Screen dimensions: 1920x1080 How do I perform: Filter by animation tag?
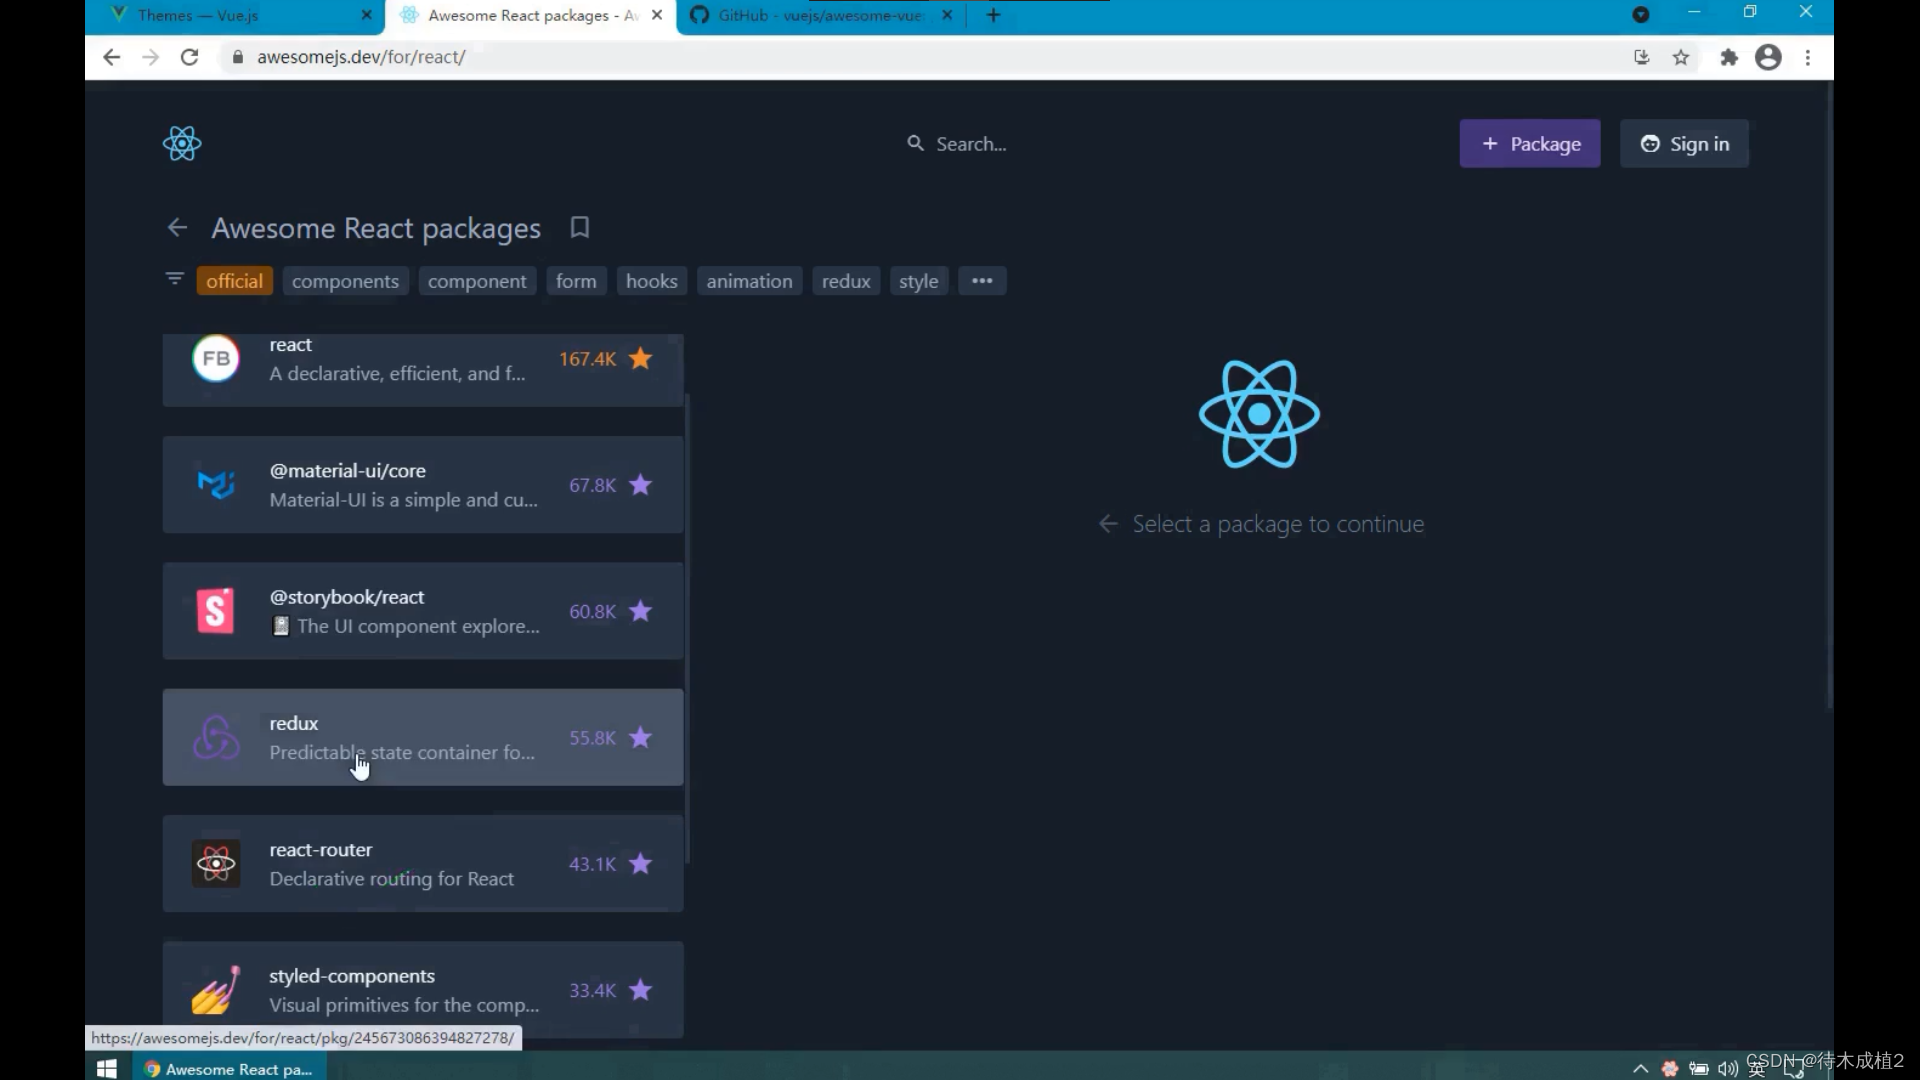click(x=749, y=281)
